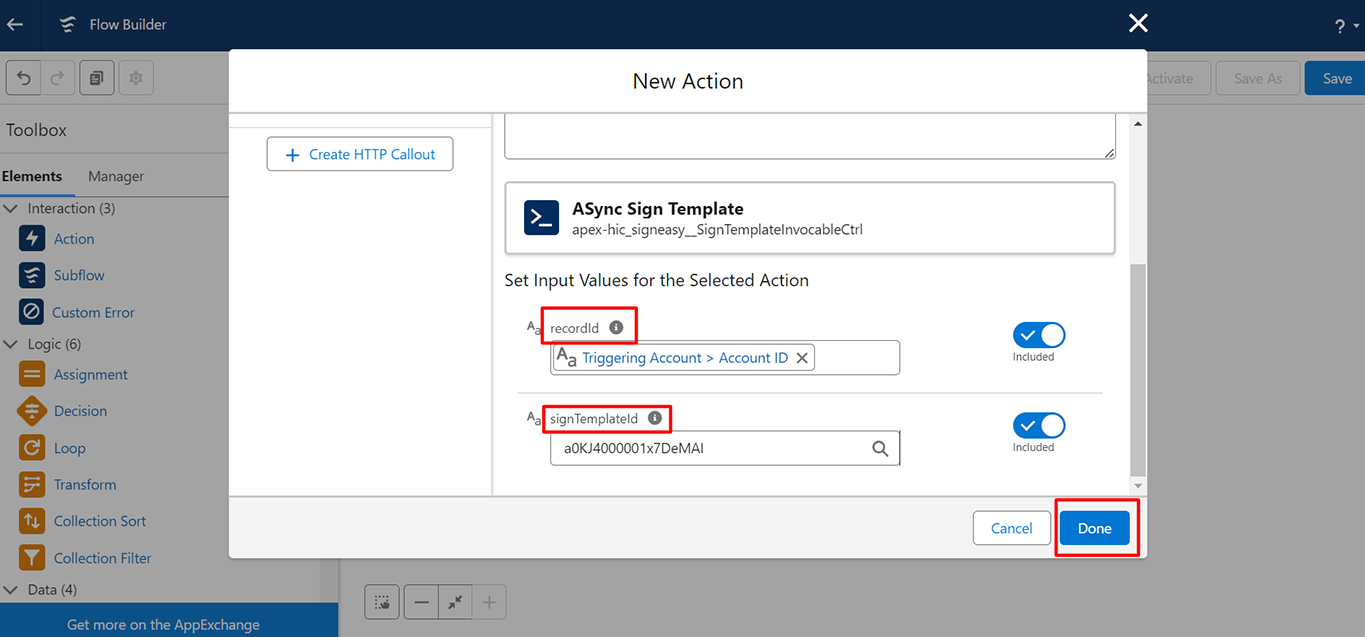Screen dimensions: 1365x637
Task: Click the Cancel button
Action: (1012, 528)
